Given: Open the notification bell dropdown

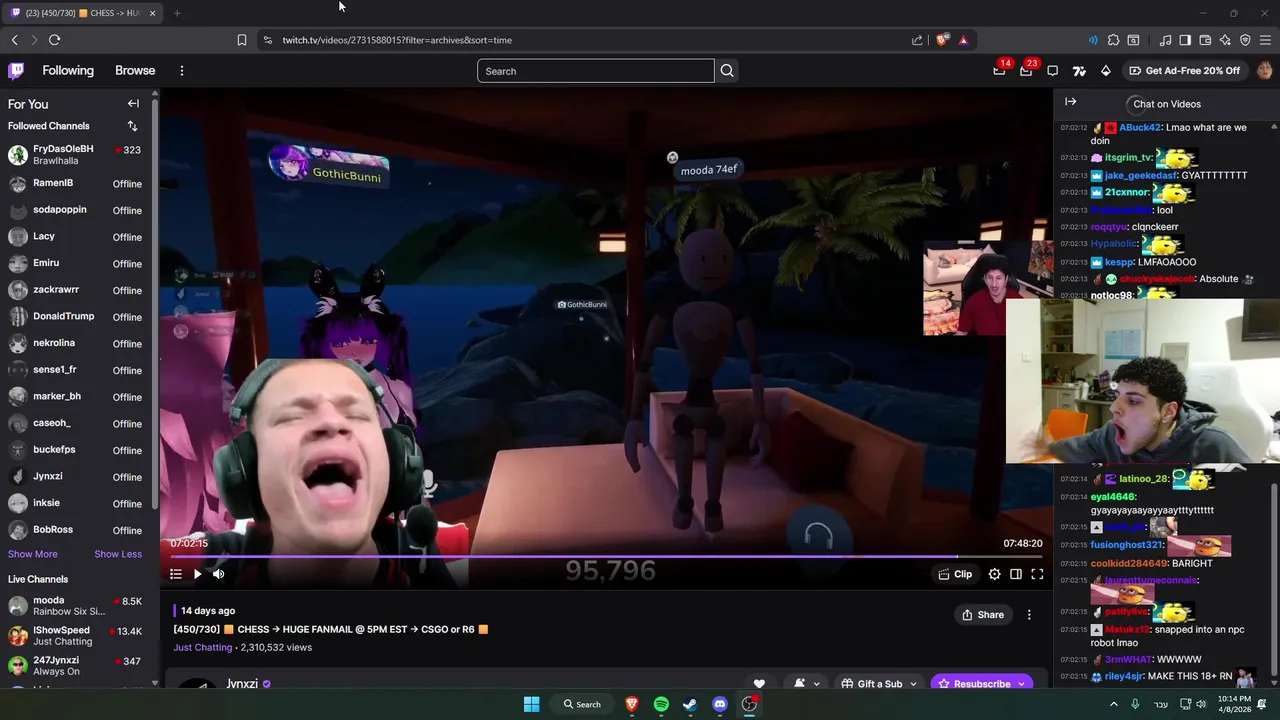Looking at the screenshot, I should coord(806,684).
